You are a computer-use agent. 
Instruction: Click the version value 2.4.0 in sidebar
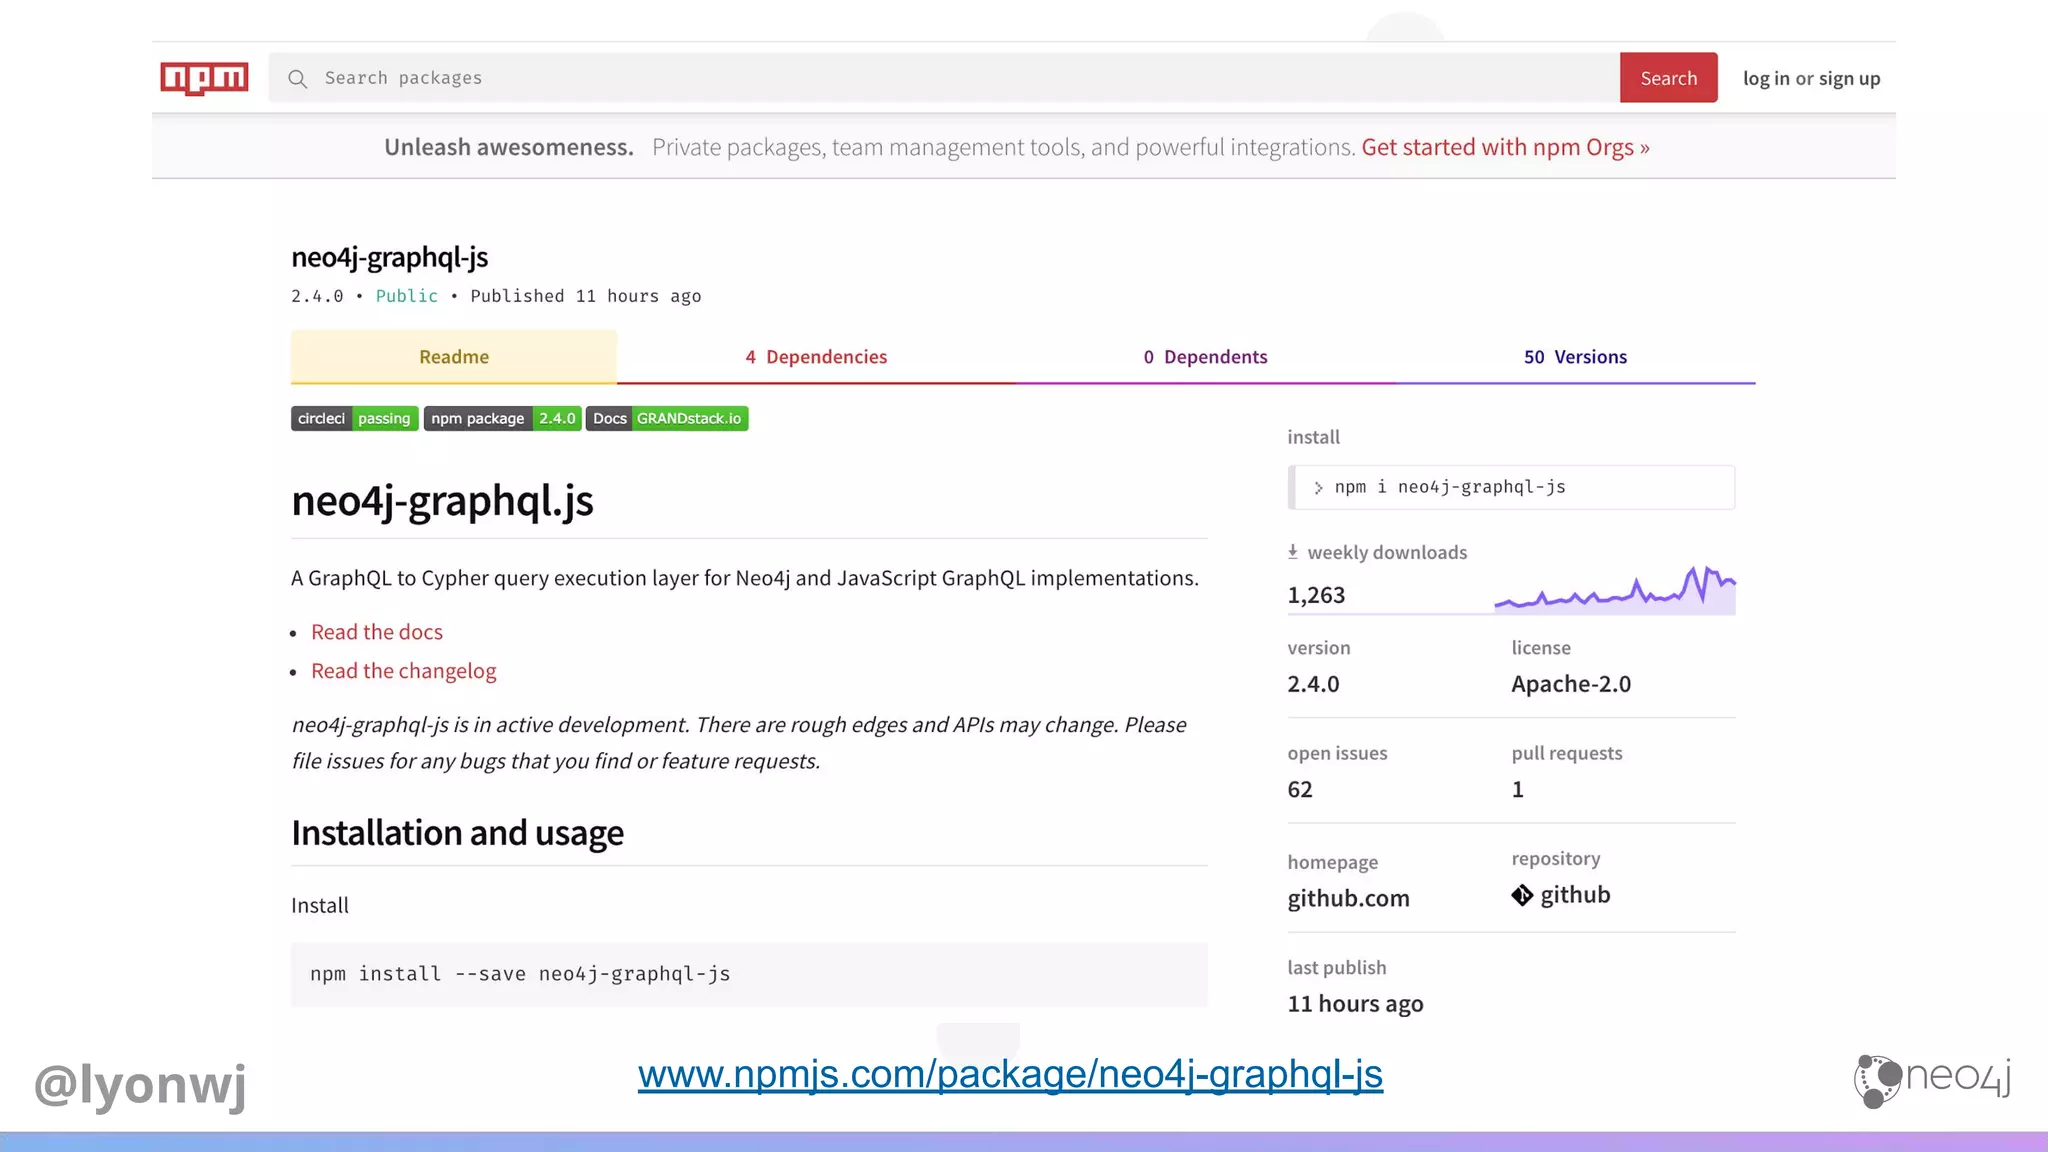[1313, 684]
